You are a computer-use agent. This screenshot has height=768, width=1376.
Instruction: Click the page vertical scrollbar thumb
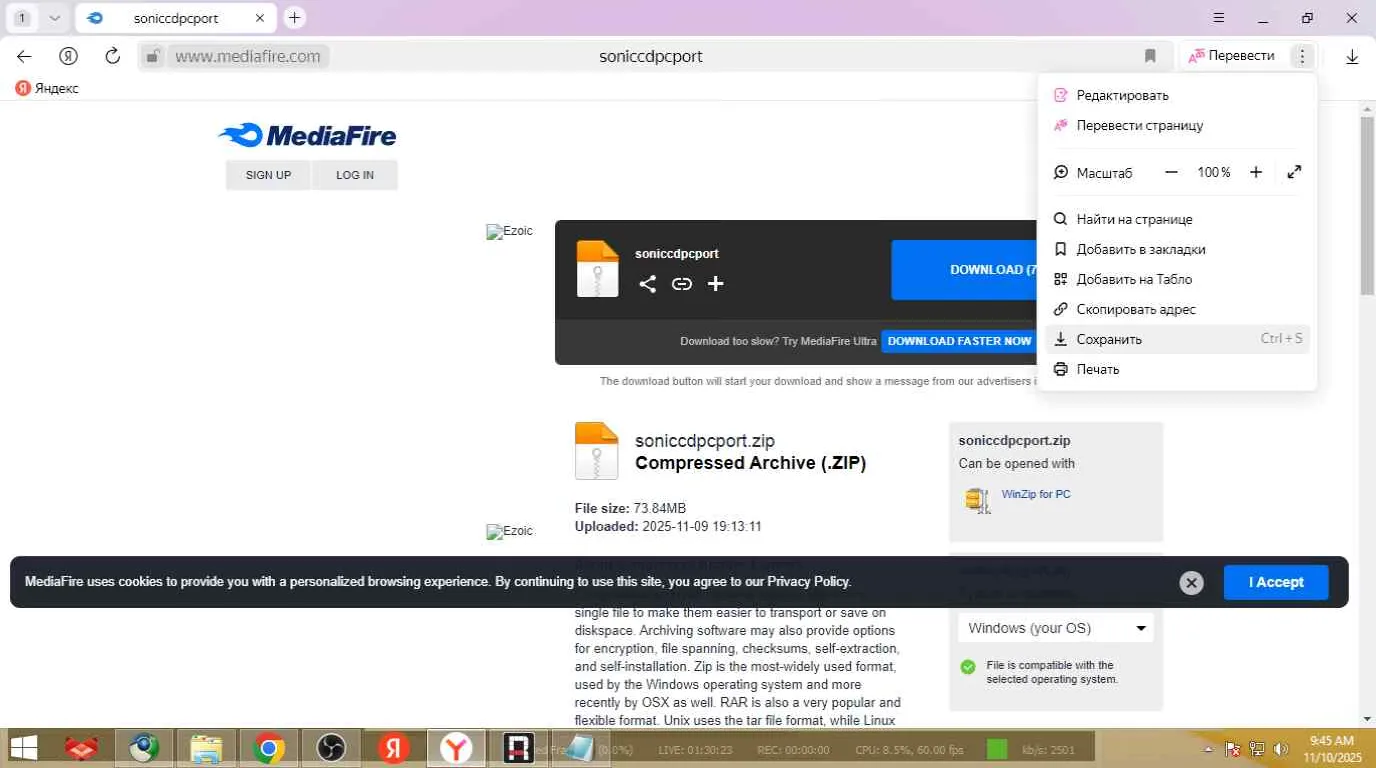pos(1367,205)
